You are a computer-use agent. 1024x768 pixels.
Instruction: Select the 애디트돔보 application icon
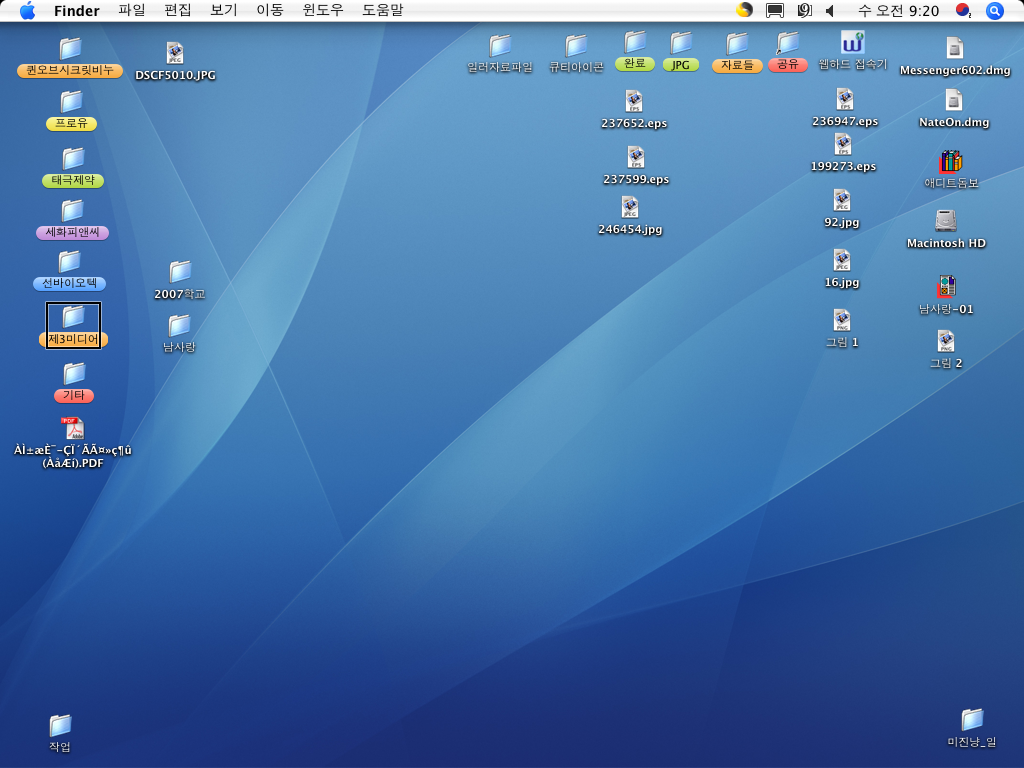coord(950,162)
